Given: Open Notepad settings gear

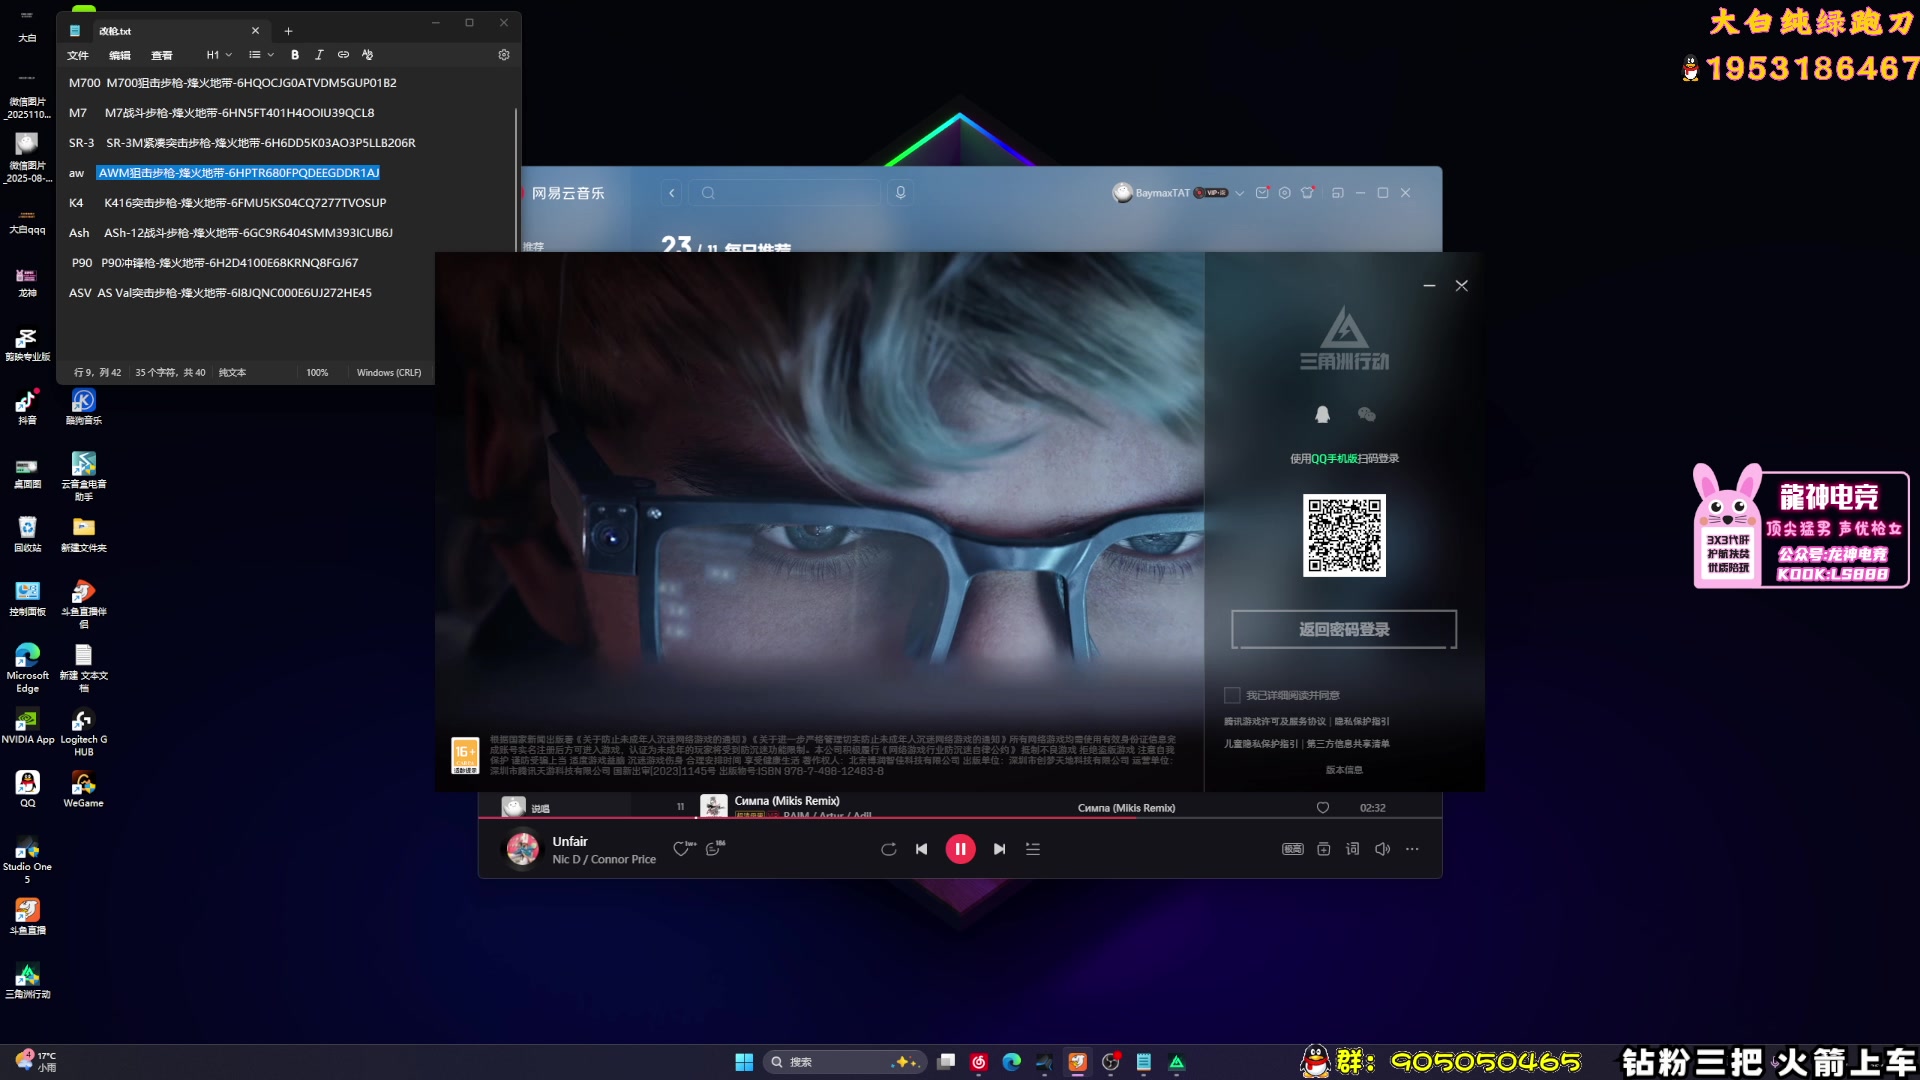Looking at the screenshot, I should (x=504, y=55).
